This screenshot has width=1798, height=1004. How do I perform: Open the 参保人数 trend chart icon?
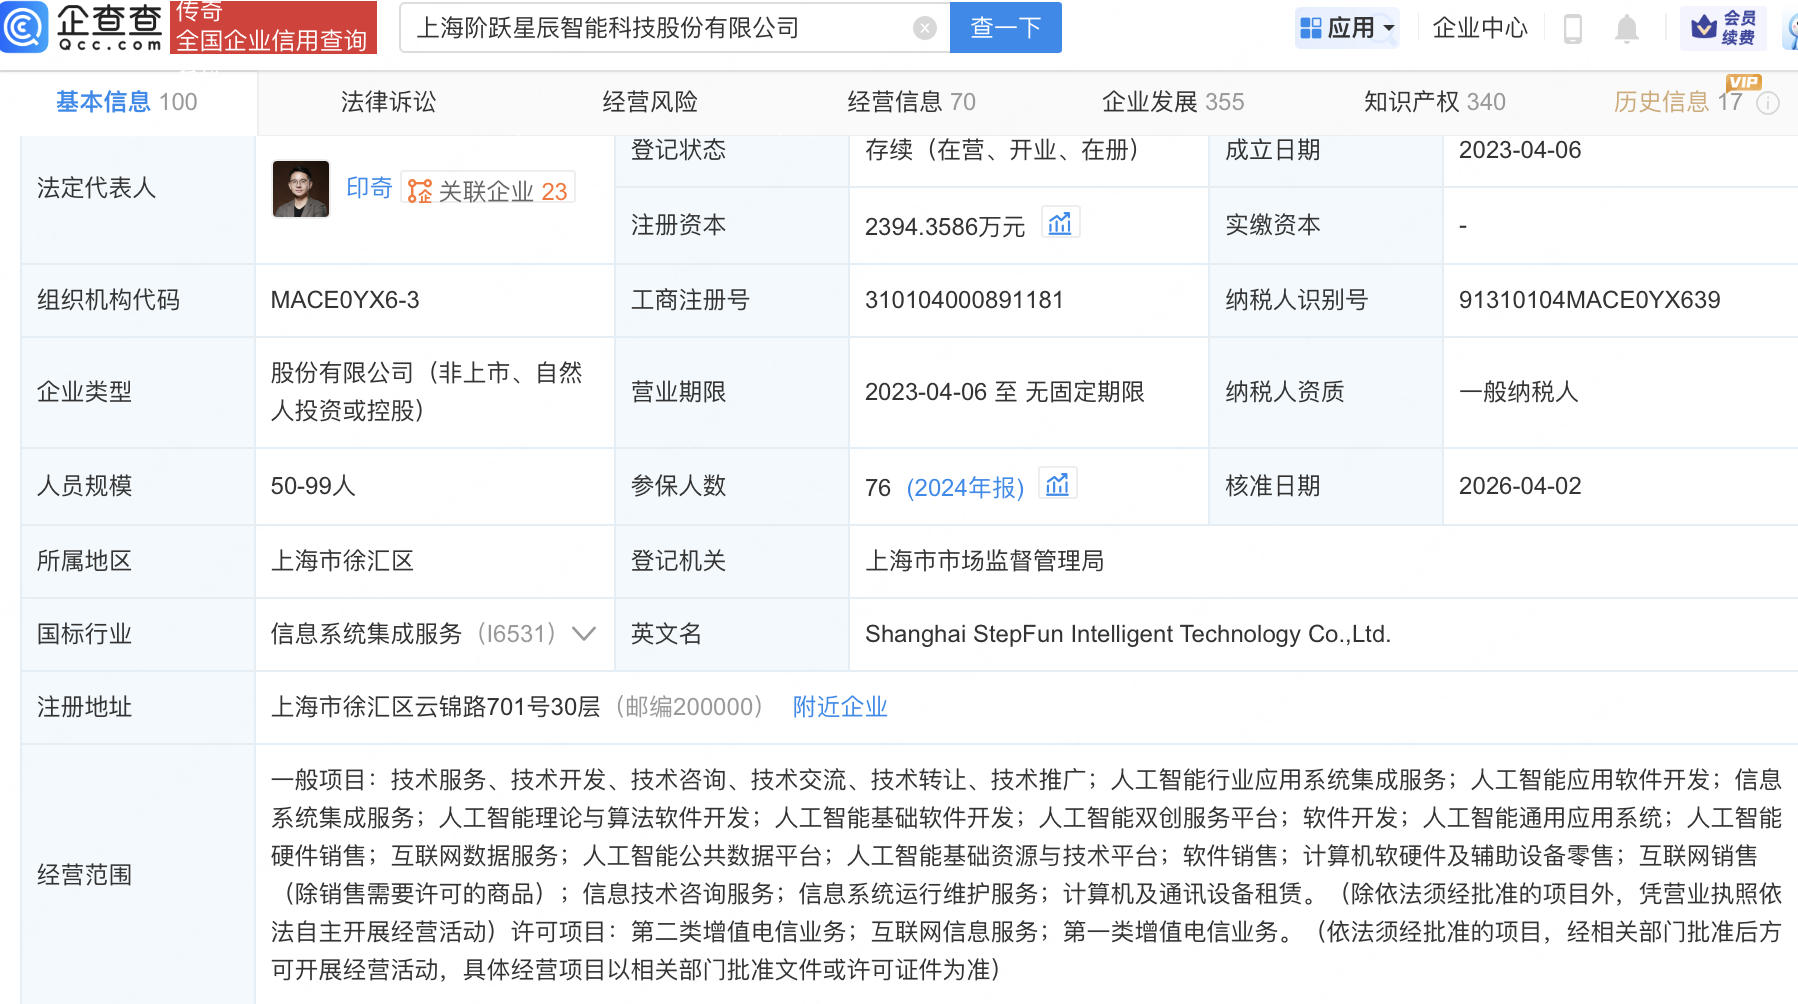1058,483
